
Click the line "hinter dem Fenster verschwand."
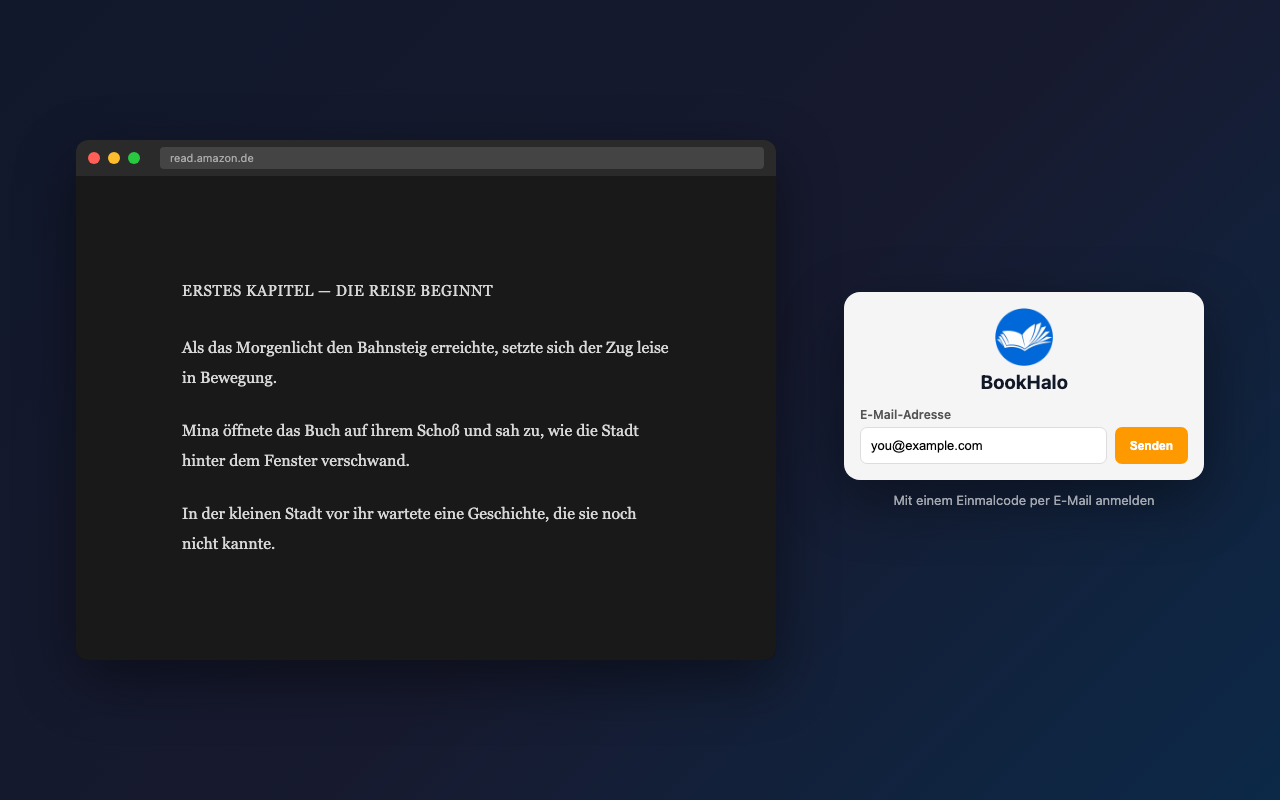[296, 462]
